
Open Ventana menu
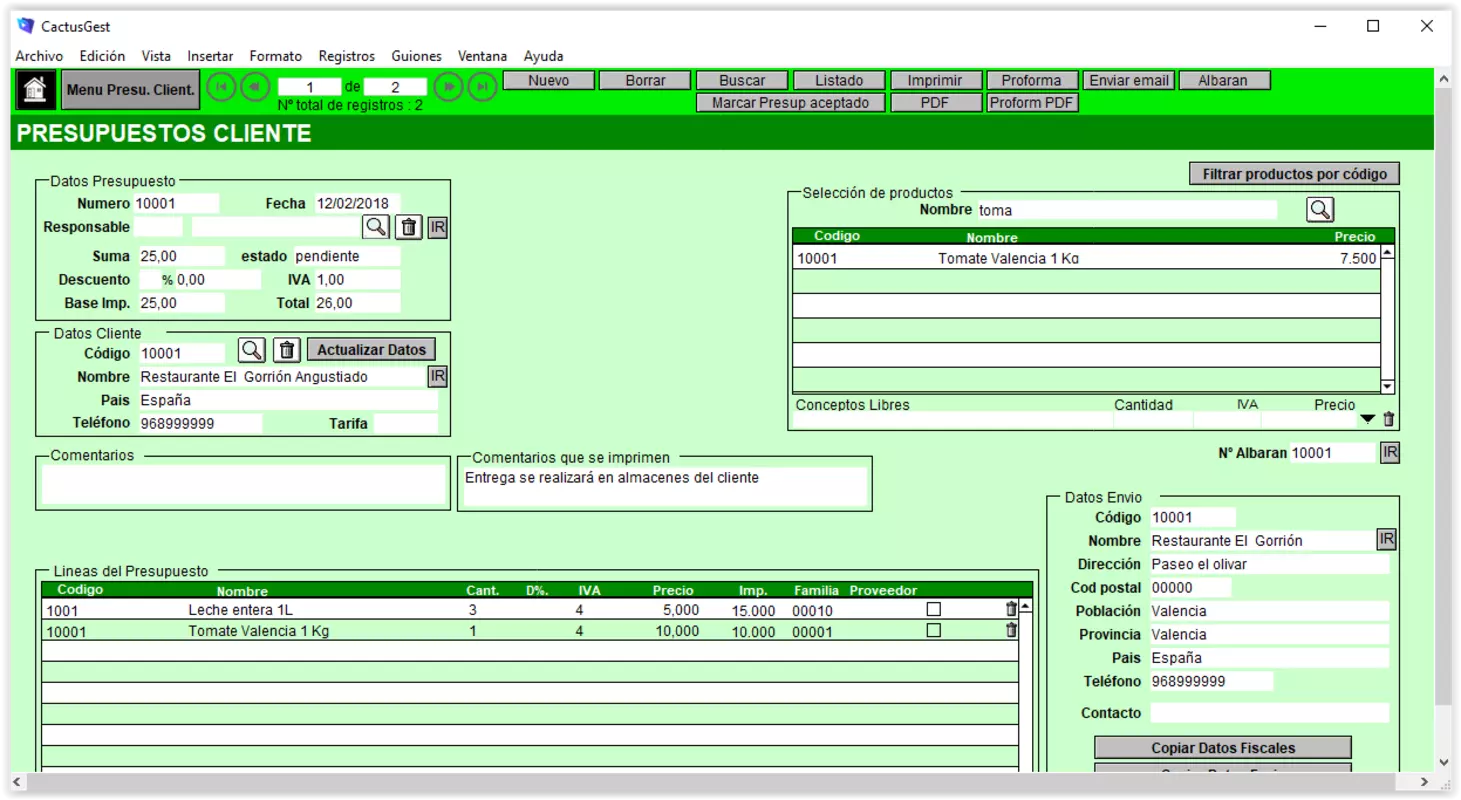click(482, 56)
